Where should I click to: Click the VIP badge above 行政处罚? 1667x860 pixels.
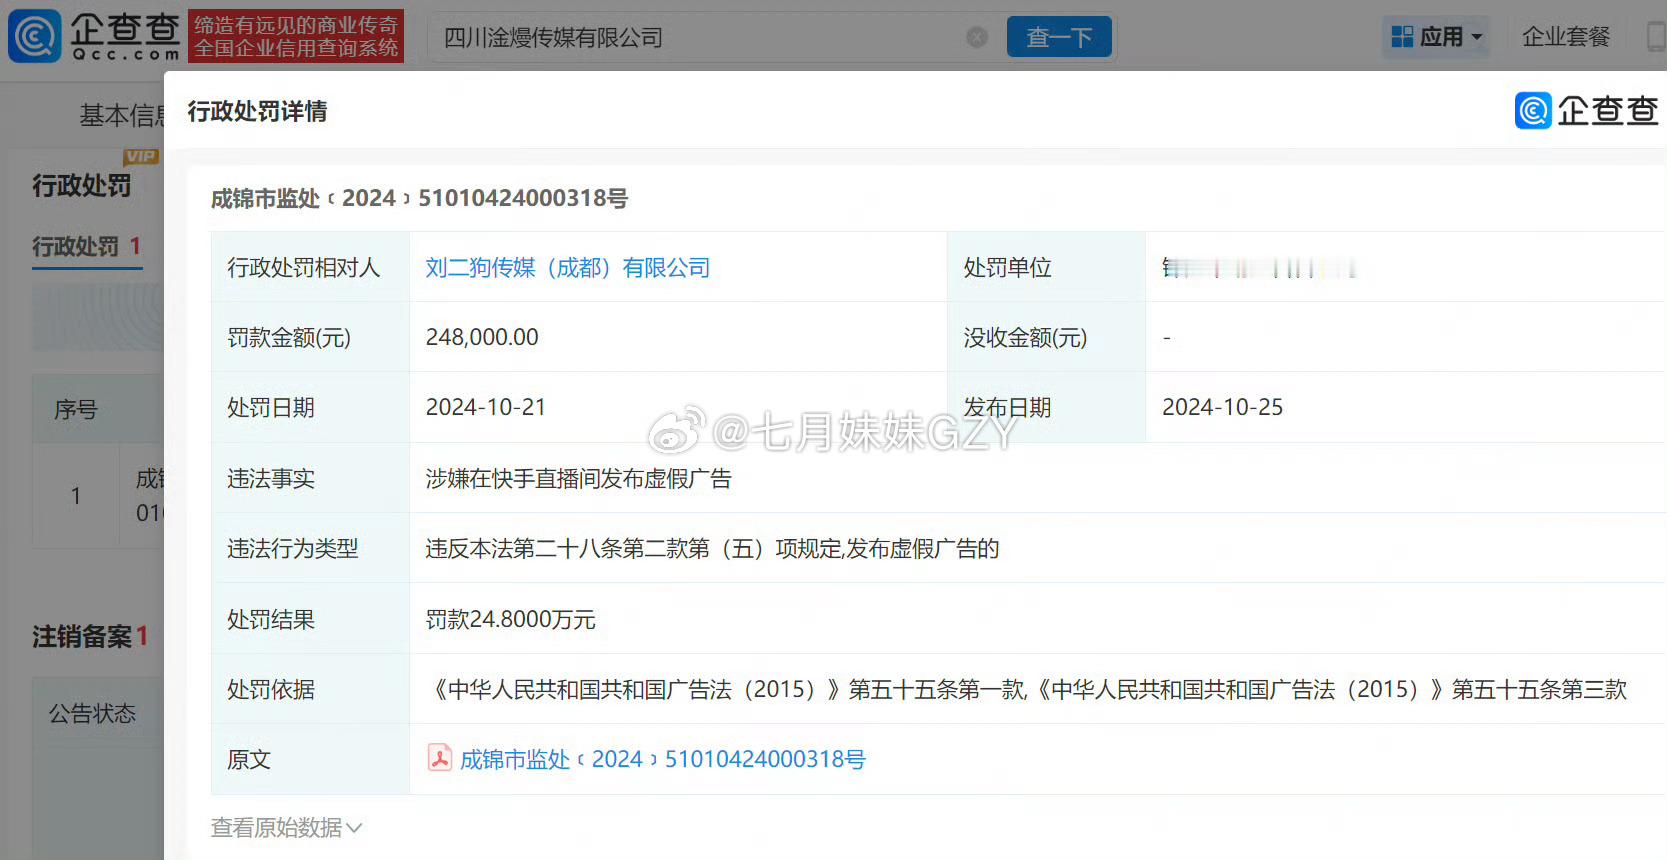pyautogui.click(x=141, y=156)
